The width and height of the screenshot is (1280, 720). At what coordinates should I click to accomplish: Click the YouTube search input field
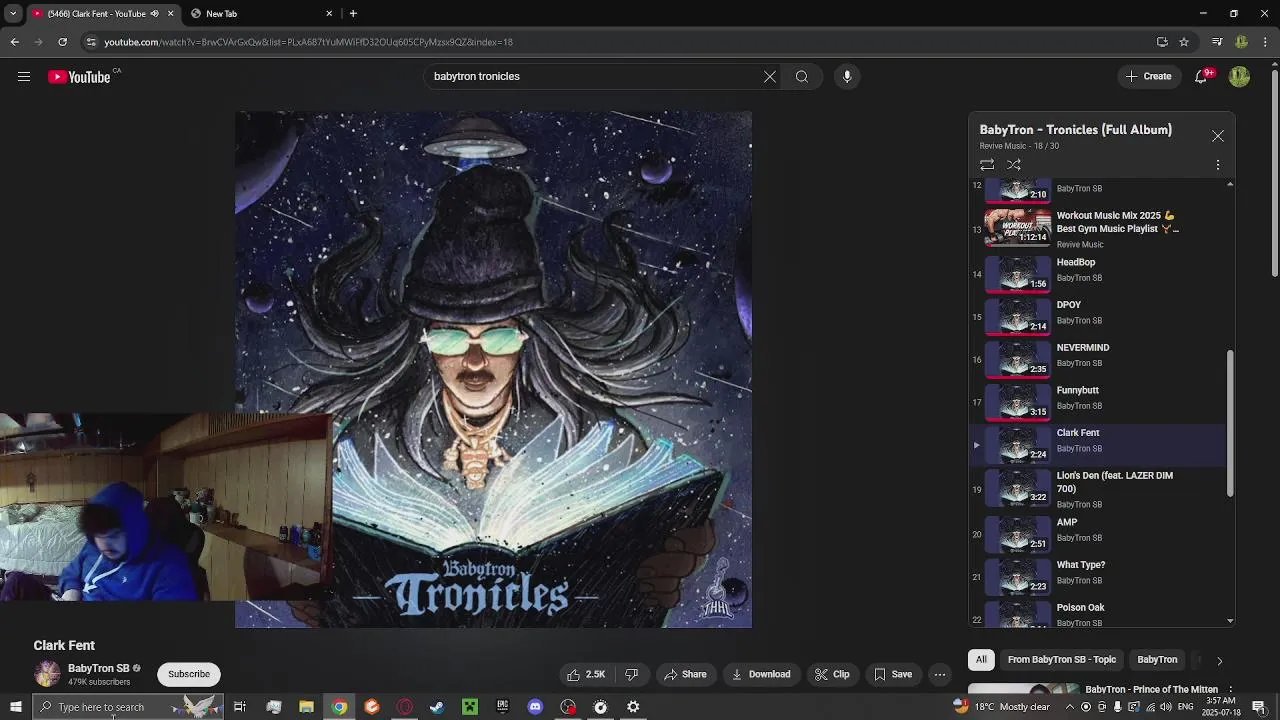595,77
